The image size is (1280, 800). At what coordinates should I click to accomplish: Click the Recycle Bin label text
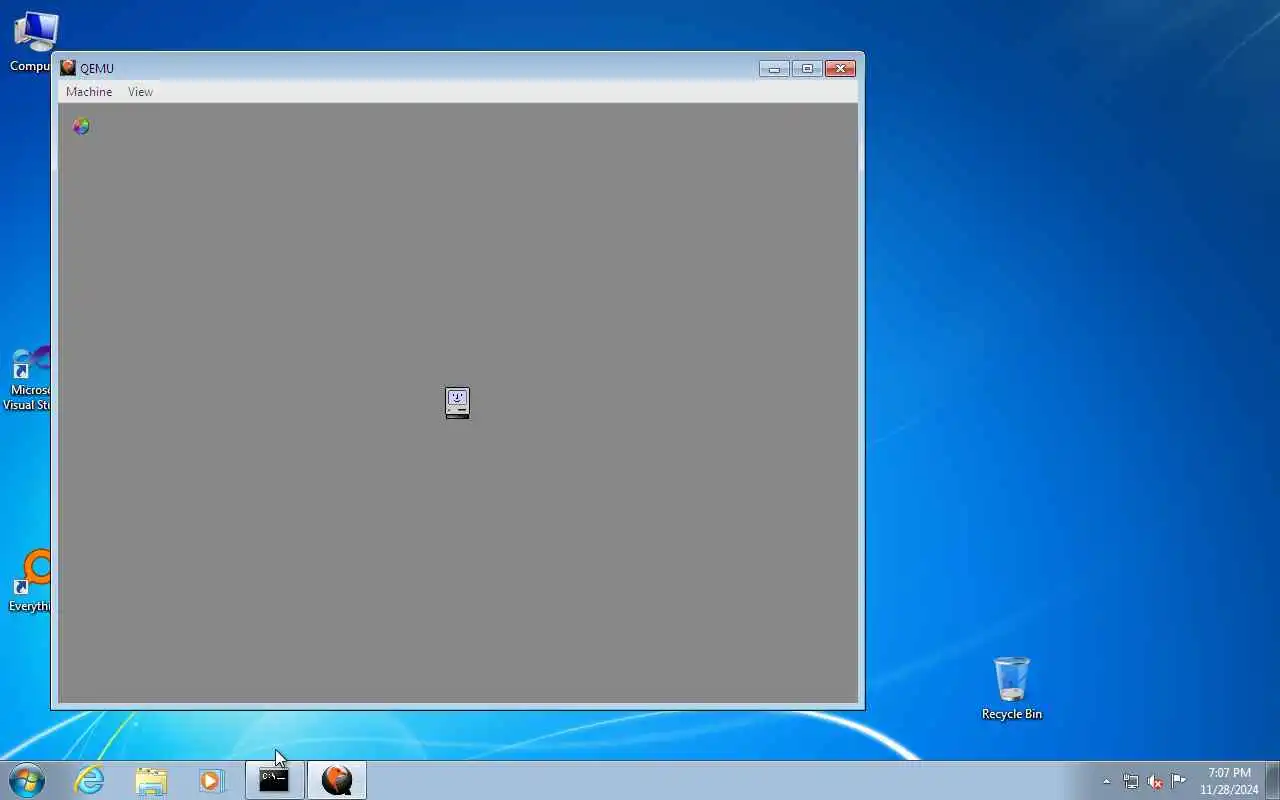[1011, 714]
